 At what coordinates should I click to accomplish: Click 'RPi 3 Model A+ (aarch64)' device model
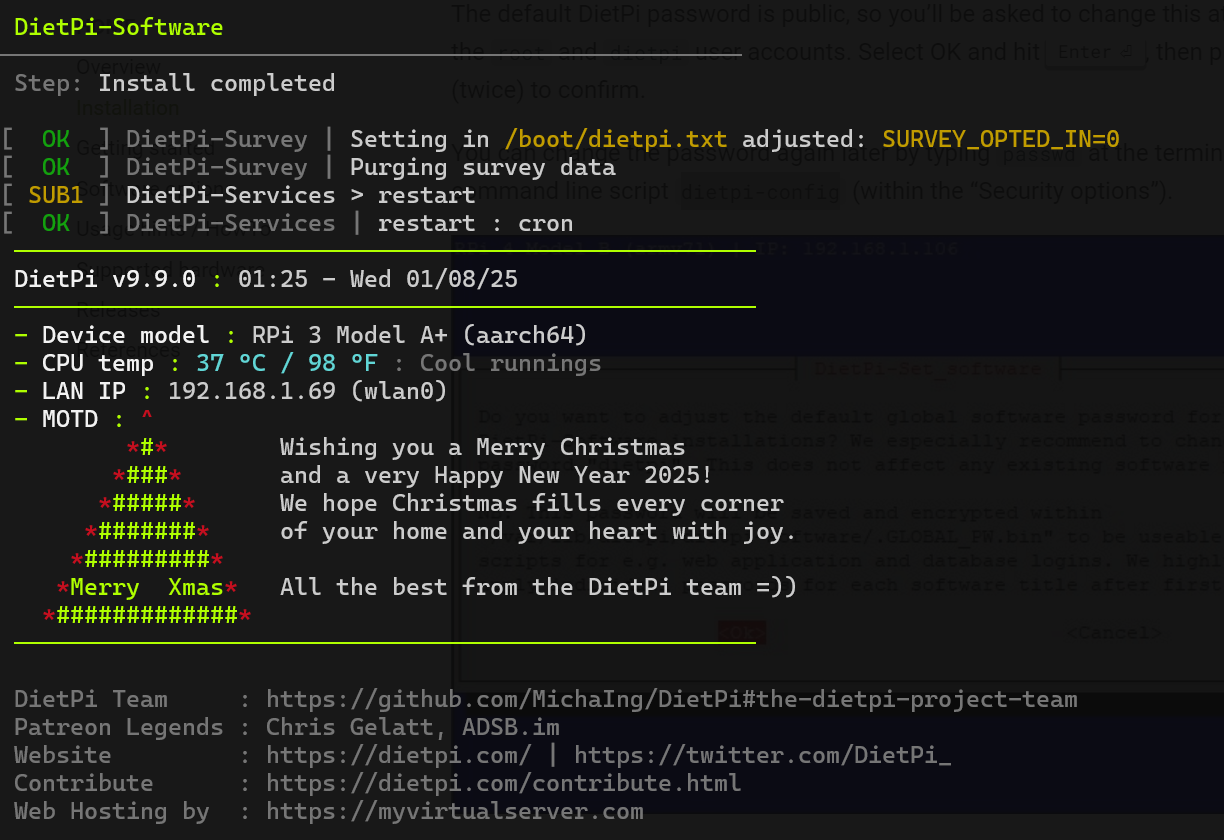click(x=420, y=335)
